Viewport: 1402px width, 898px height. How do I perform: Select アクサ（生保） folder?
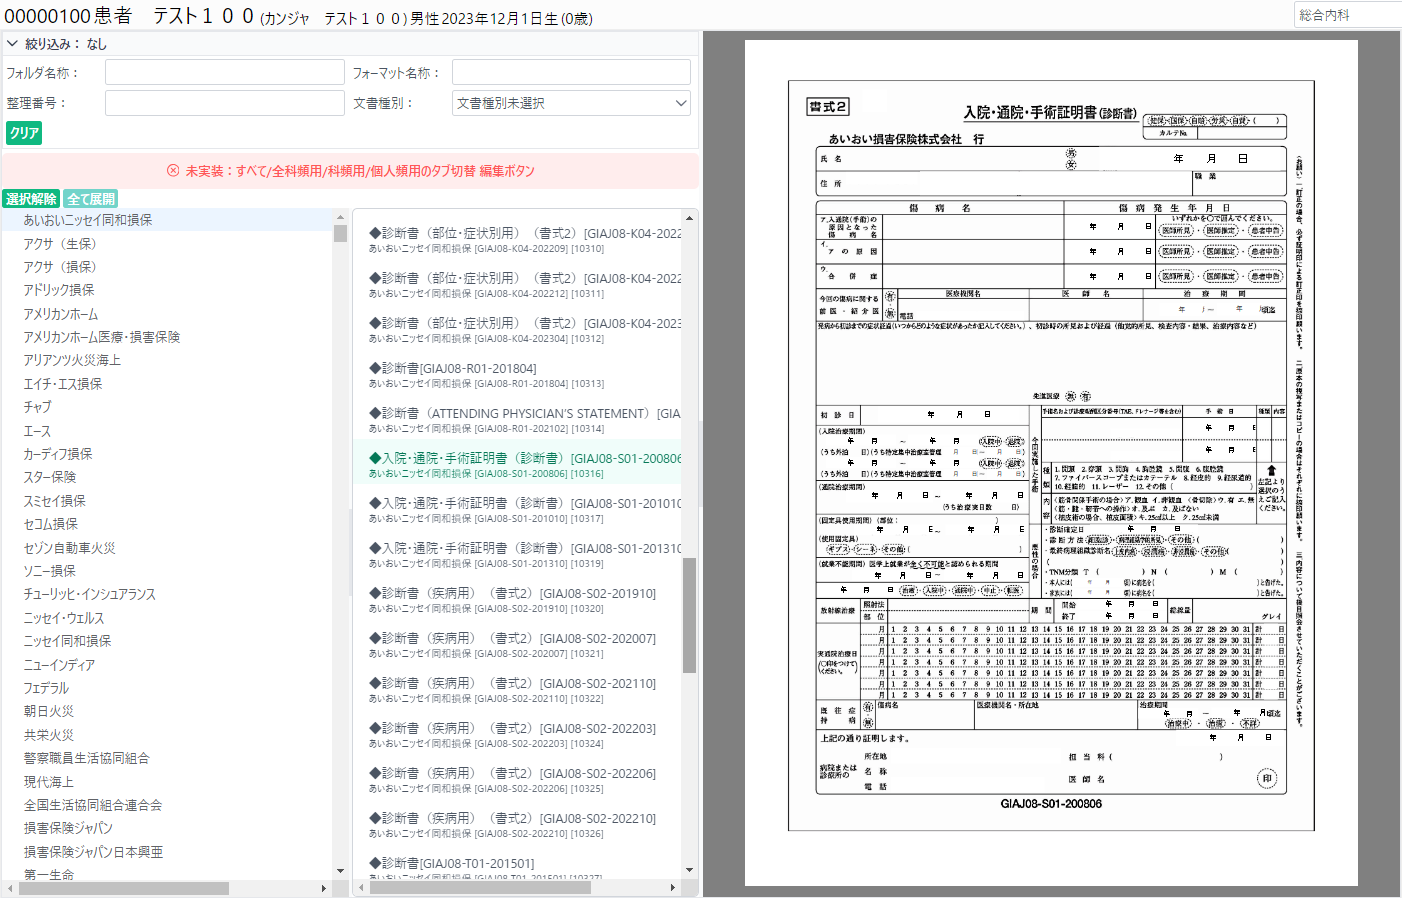click(x=168, y=244)
